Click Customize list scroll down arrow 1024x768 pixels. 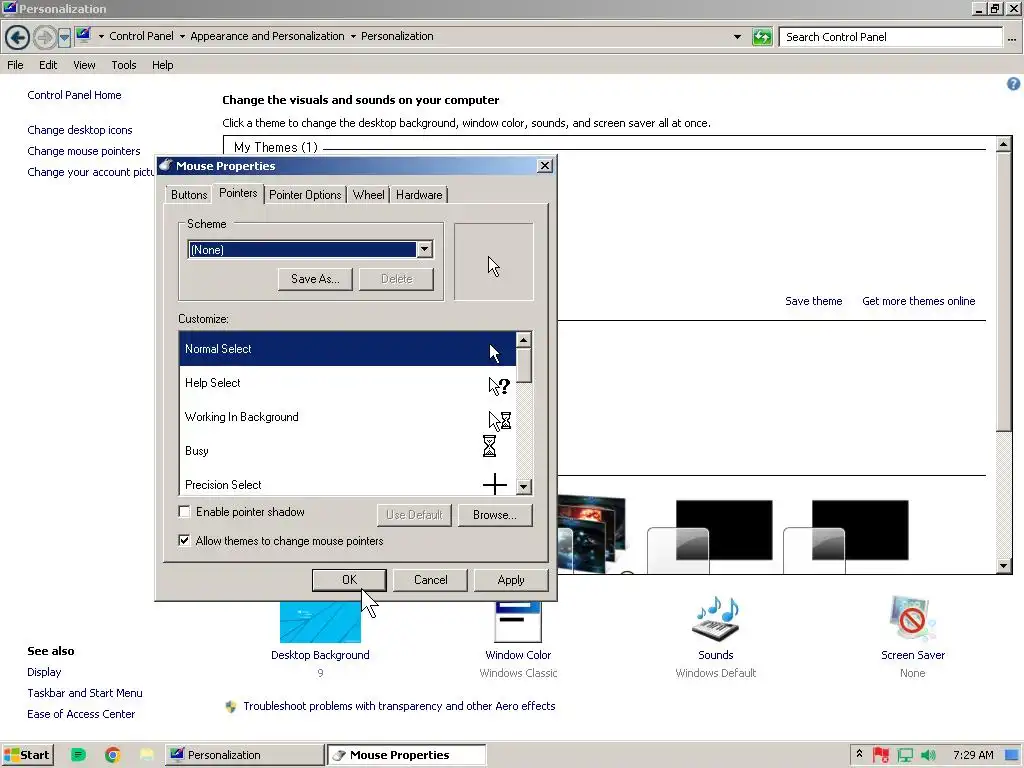pos(524,487)
